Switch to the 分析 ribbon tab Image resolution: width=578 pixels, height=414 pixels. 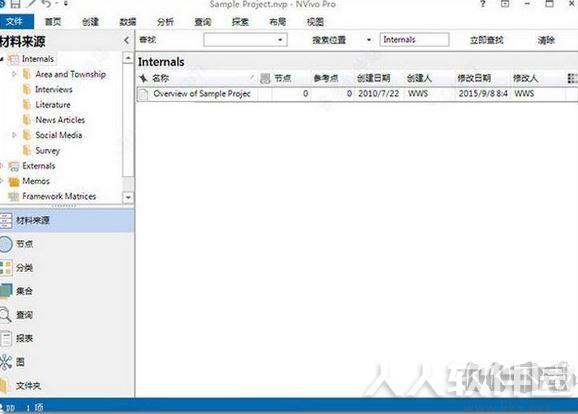click(x=165, y=22)
